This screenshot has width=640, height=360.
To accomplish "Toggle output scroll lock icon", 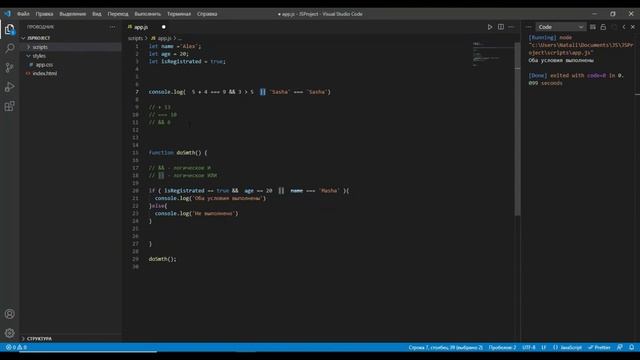I will click(603, 27).
